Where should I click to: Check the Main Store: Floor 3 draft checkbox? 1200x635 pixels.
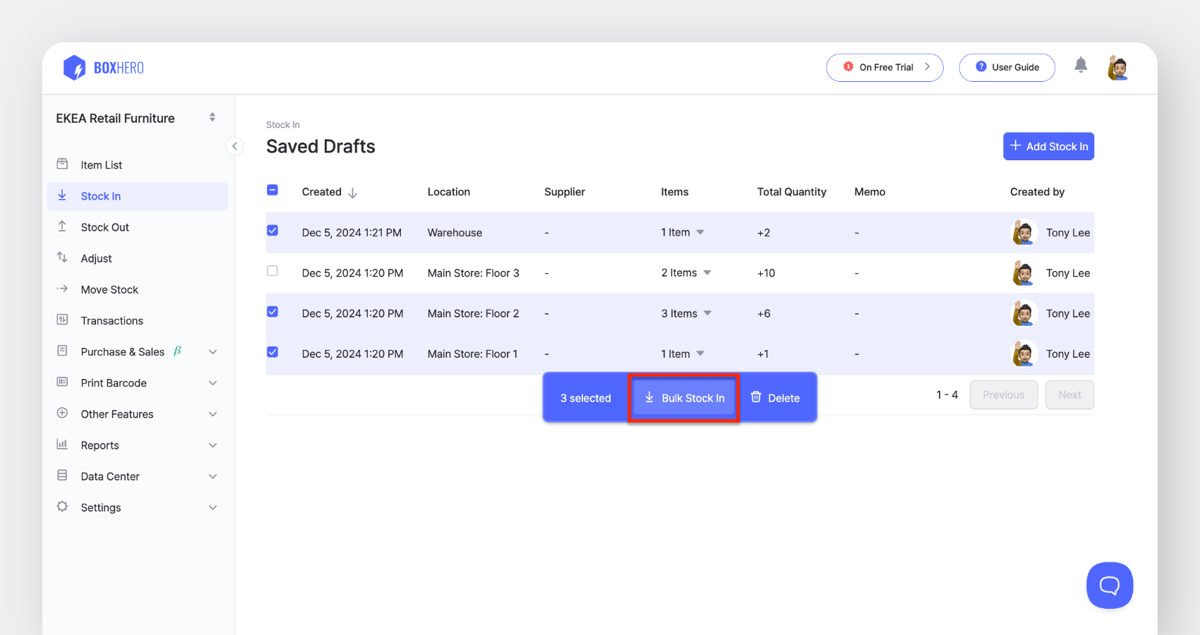click(x=272, y=271)
